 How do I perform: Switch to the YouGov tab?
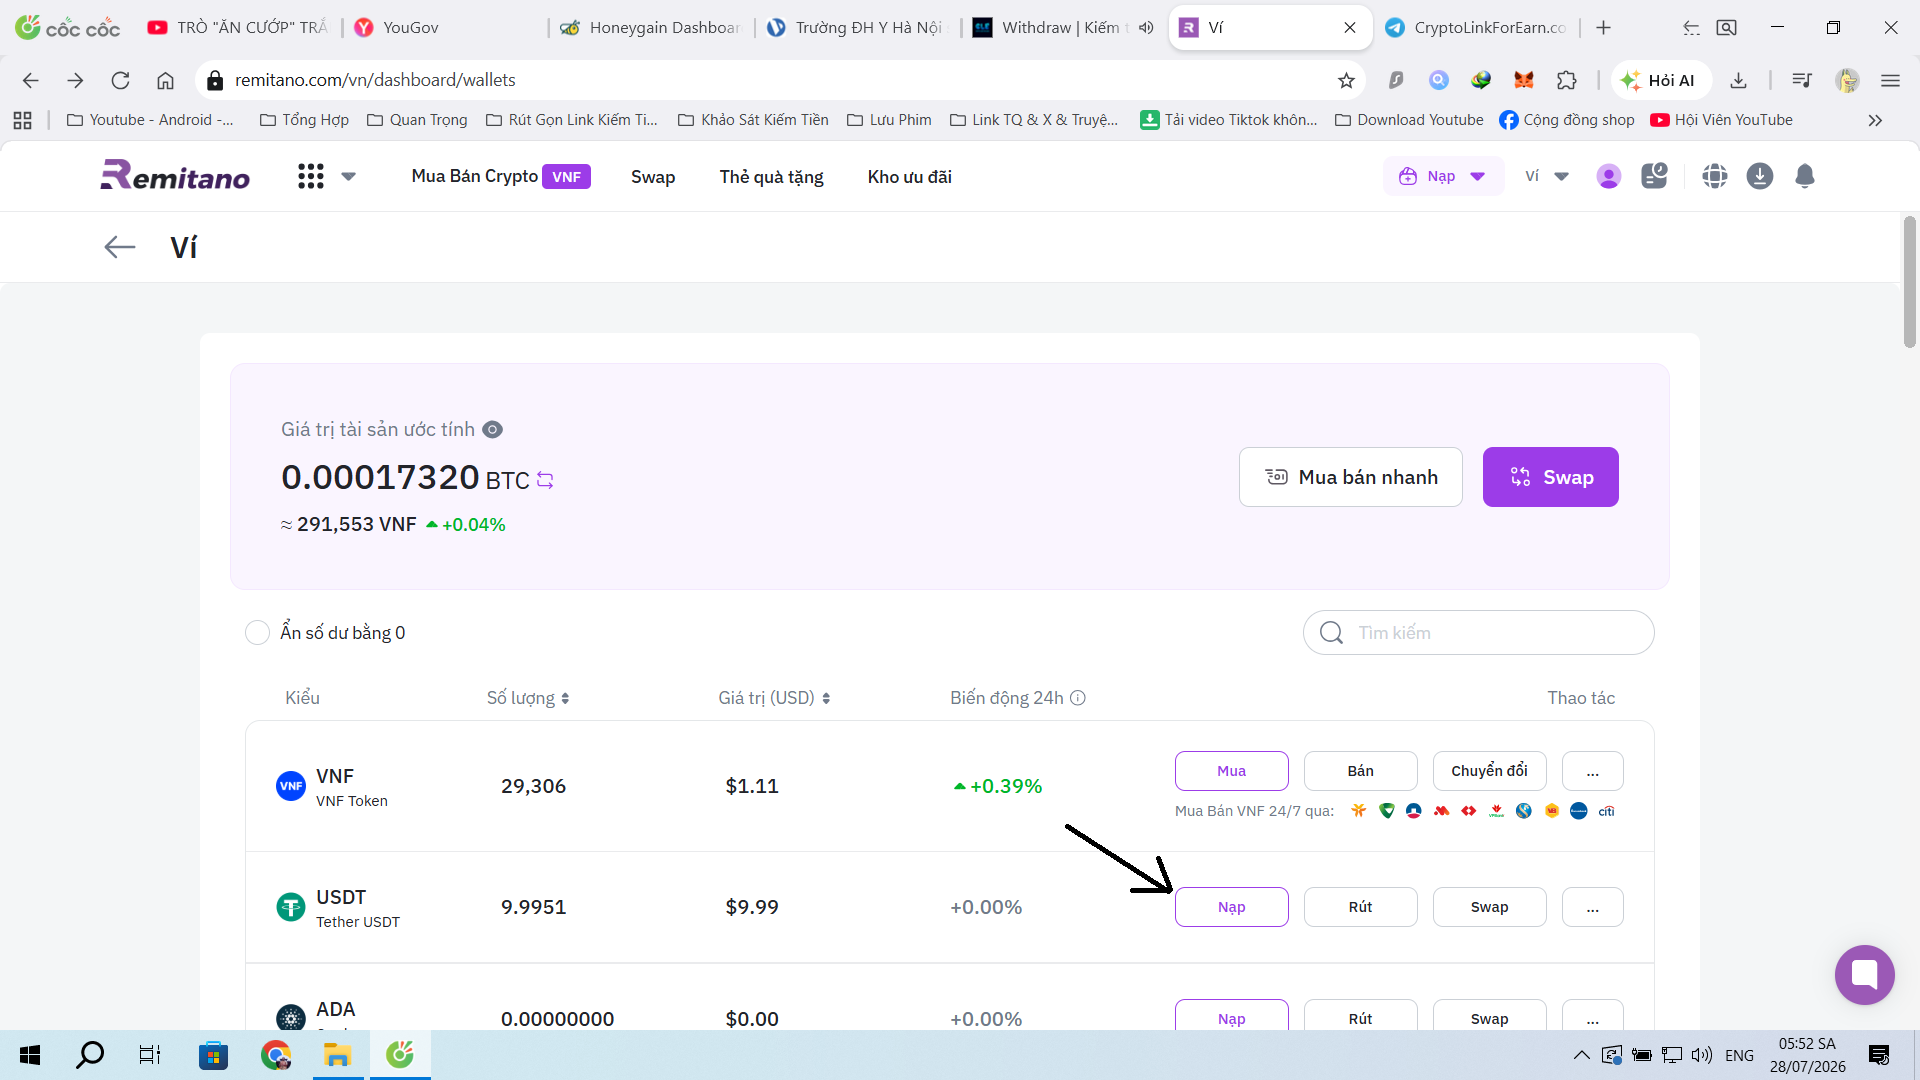tap(445, 28)
